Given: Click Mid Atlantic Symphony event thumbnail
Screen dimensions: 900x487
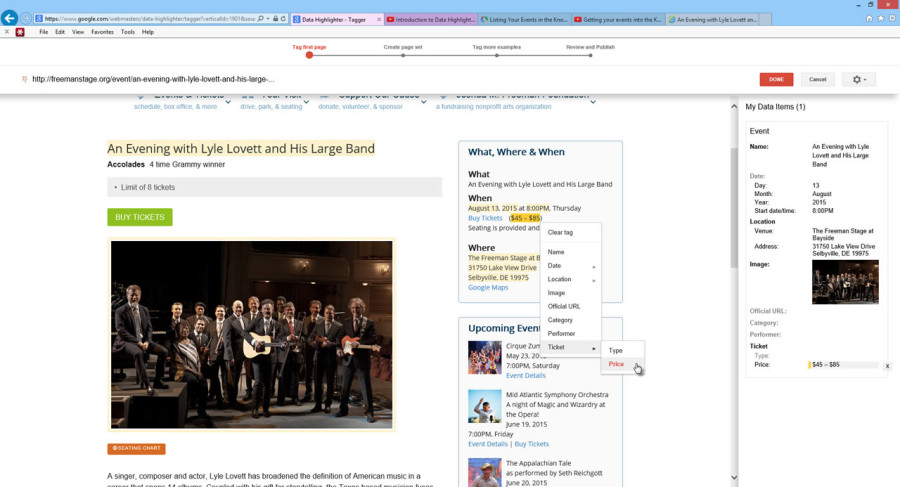Looking at the screenshot, I should (x=484, y=406).
